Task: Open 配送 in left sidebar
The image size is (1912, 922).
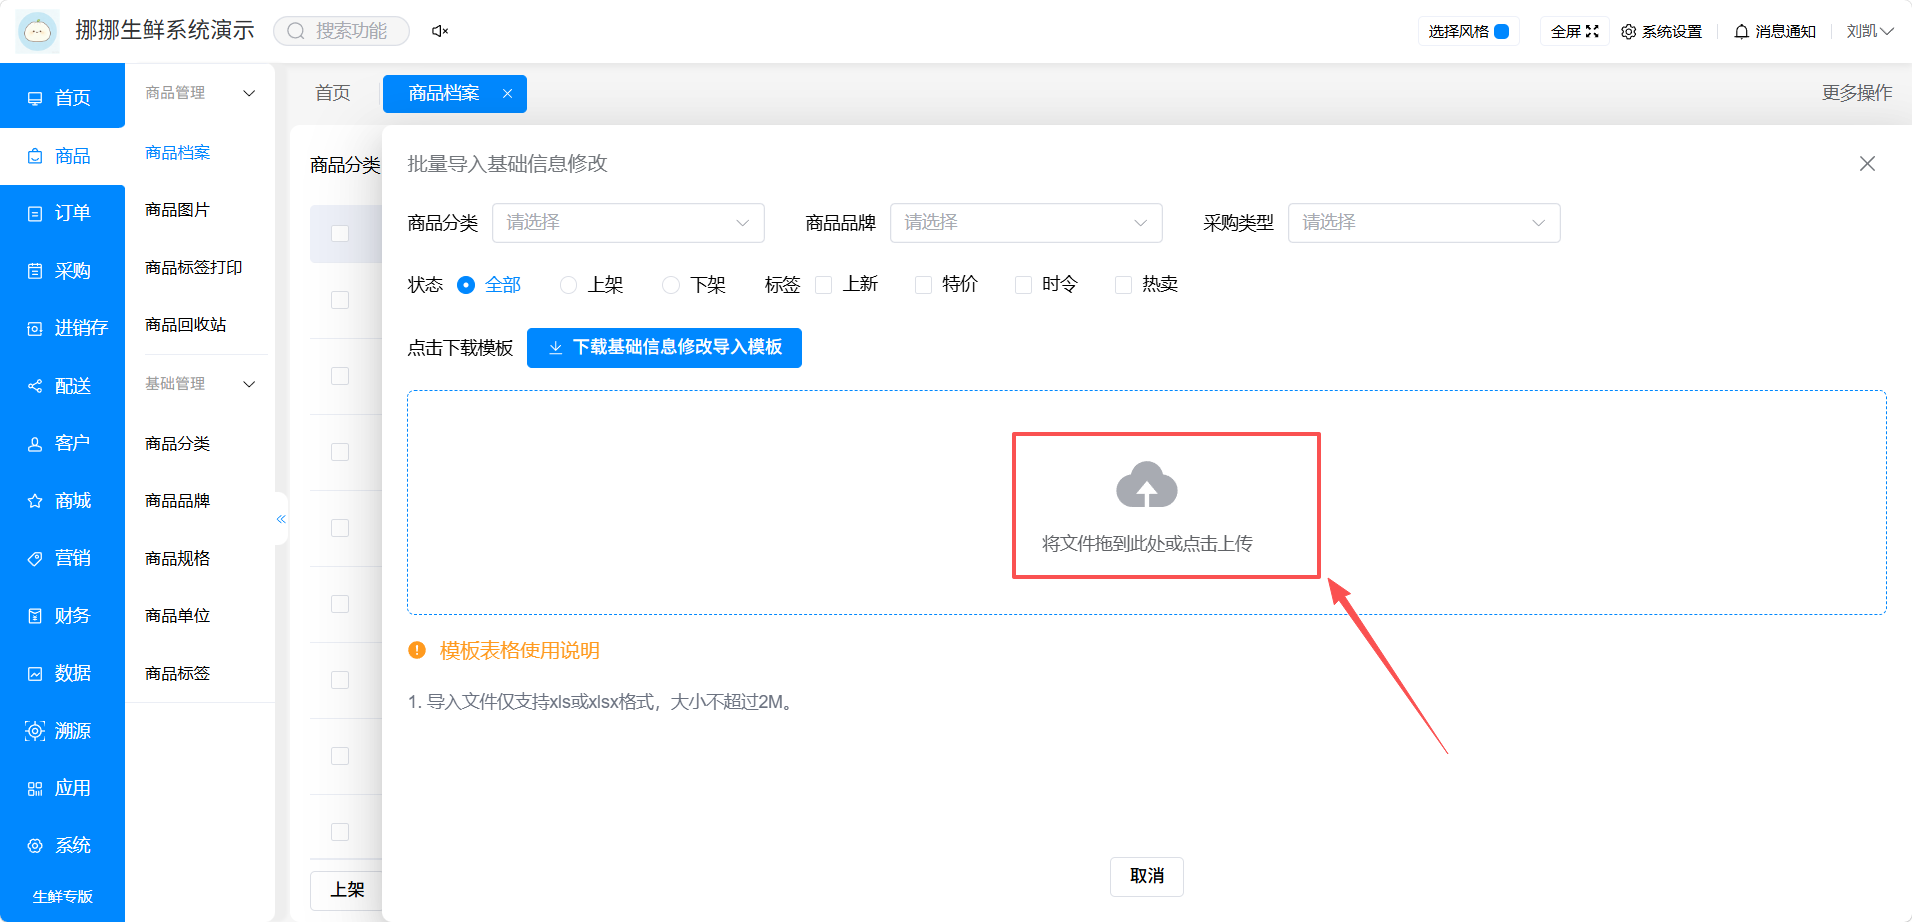Action: click(62, 386)
